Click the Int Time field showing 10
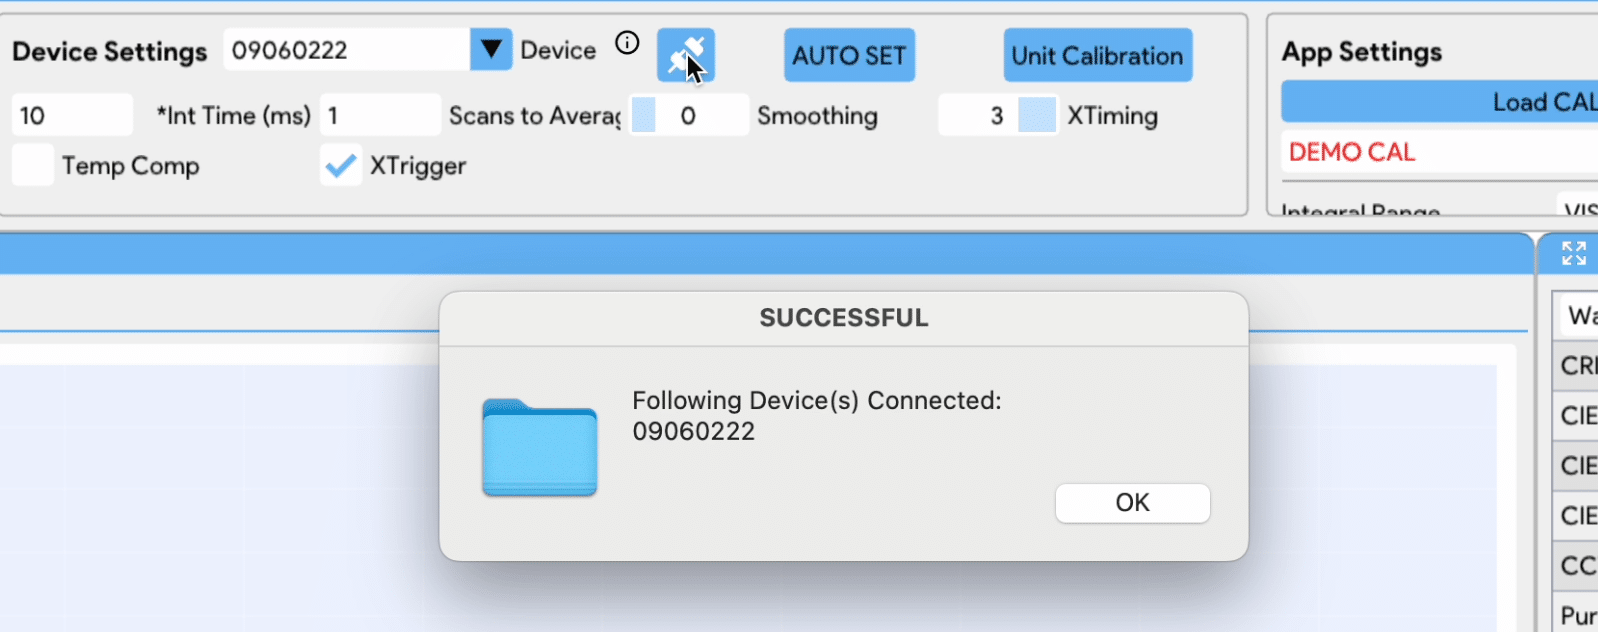This screenshot has width=1598, height=632. [x=72, y=115]
